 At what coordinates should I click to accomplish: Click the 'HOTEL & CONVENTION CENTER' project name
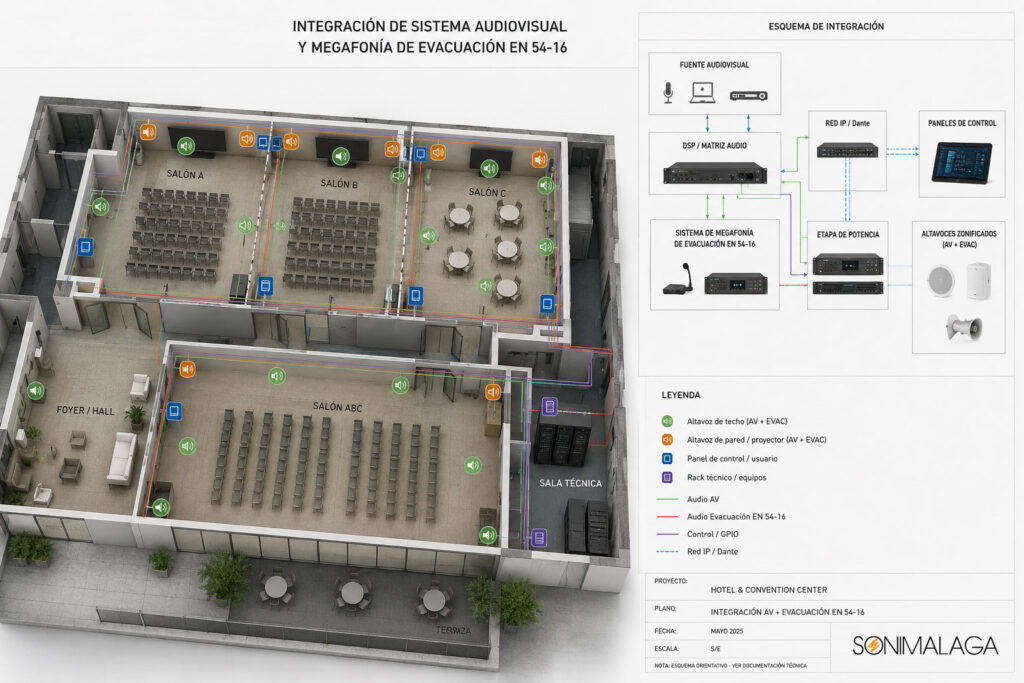769,590
